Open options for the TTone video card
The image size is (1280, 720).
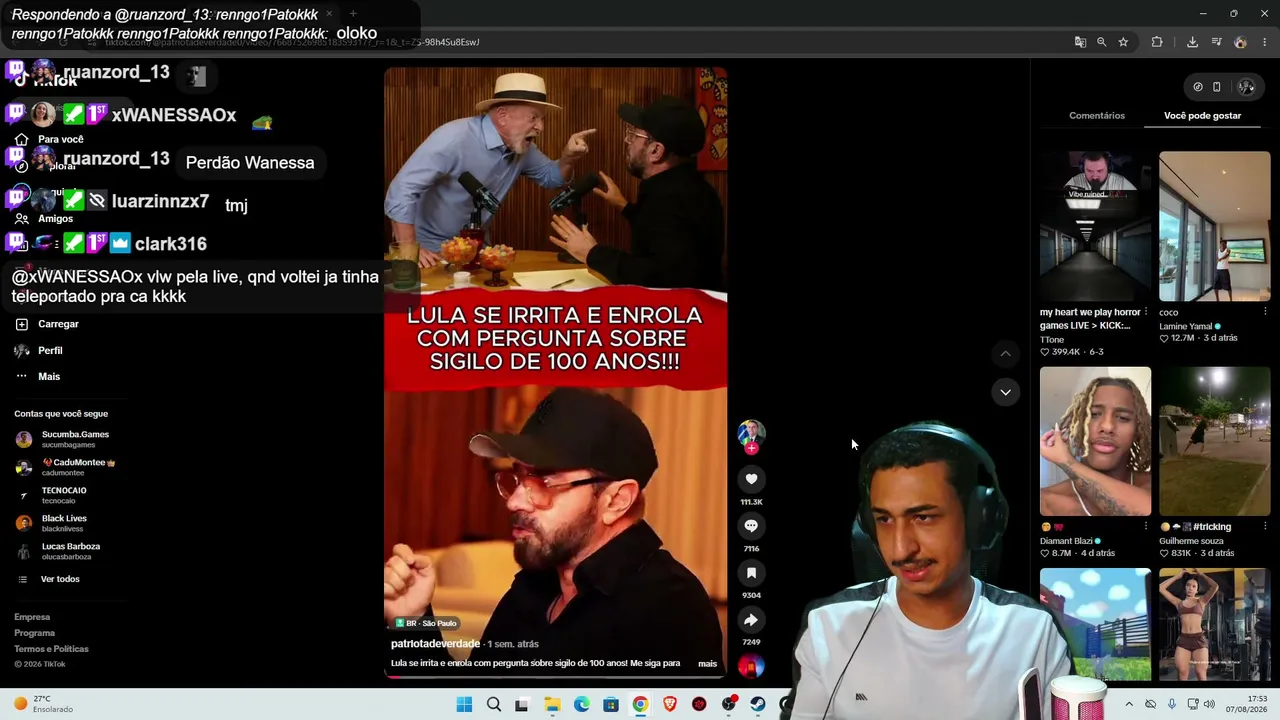1146,312
